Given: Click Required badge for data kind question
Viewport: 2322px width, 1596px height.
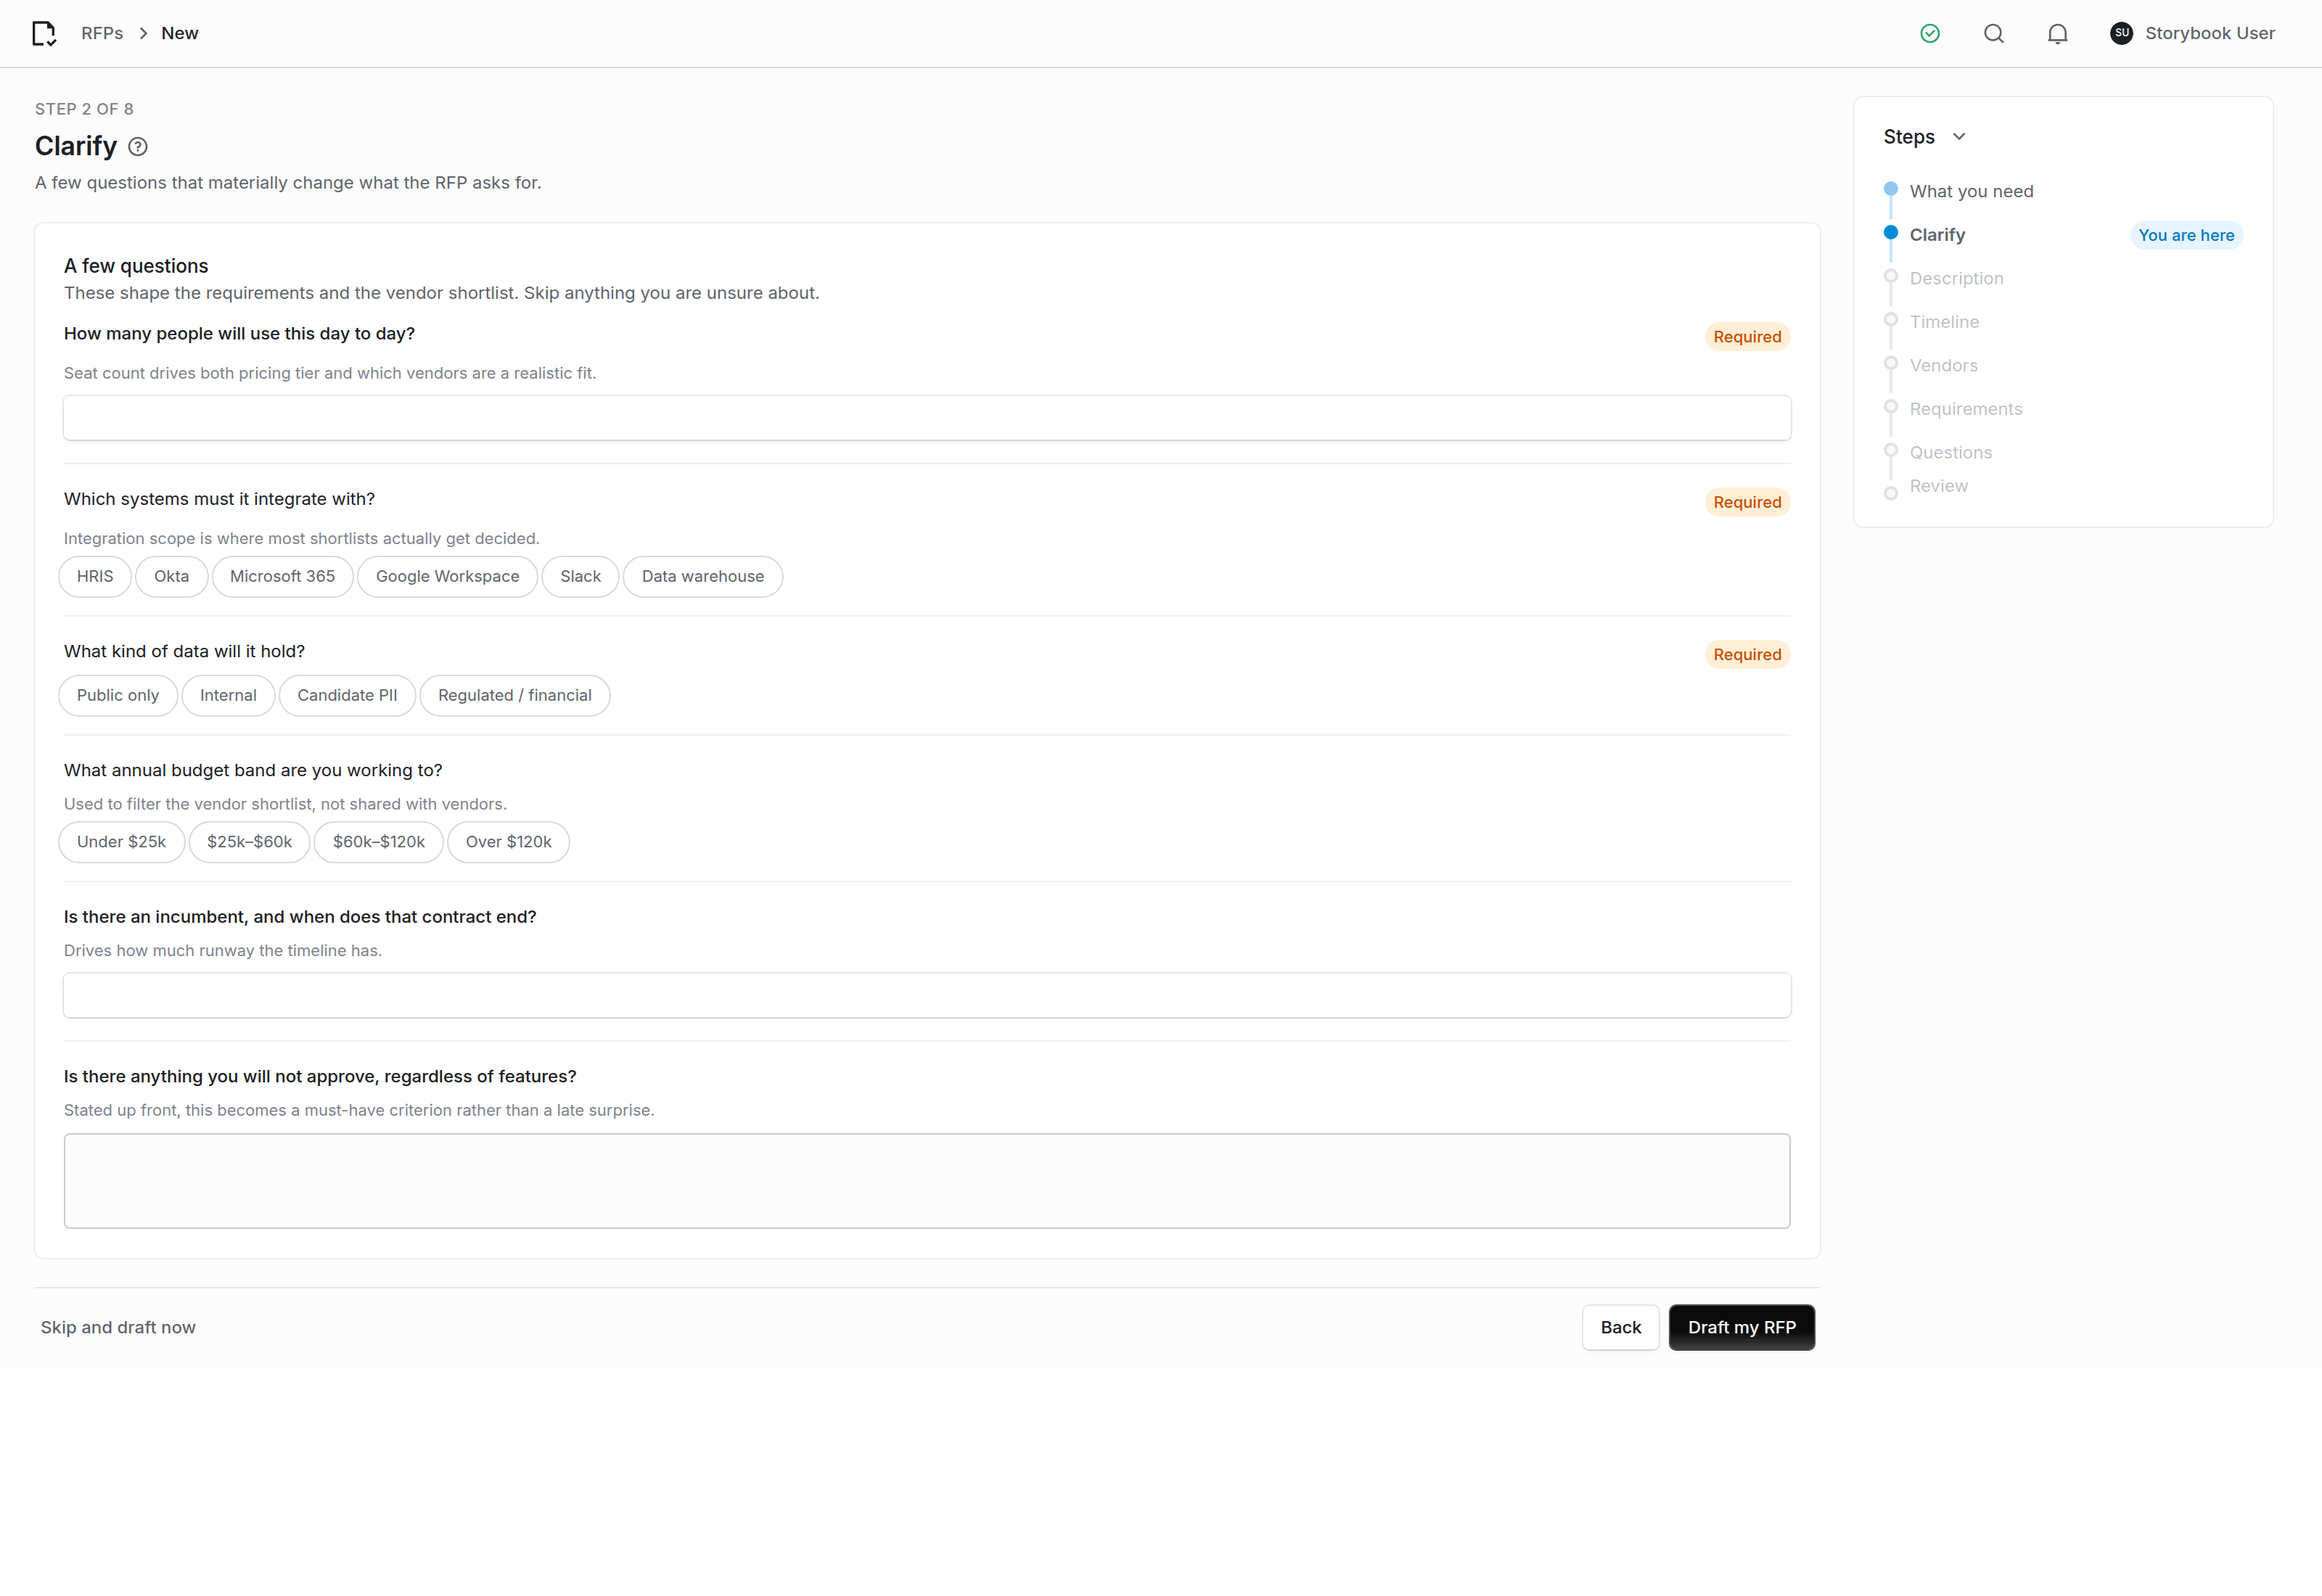Looking at the screenshot, I should 1747,655.
